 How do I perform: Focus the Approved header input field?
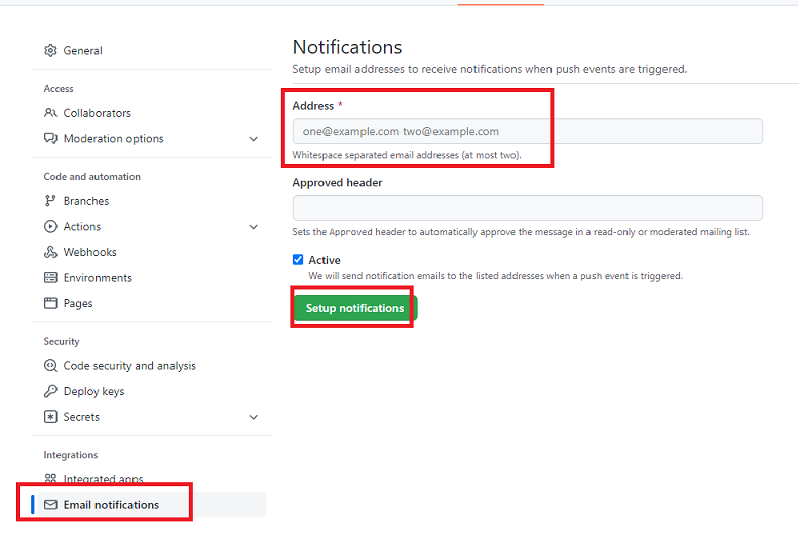(x=528, y=208)
